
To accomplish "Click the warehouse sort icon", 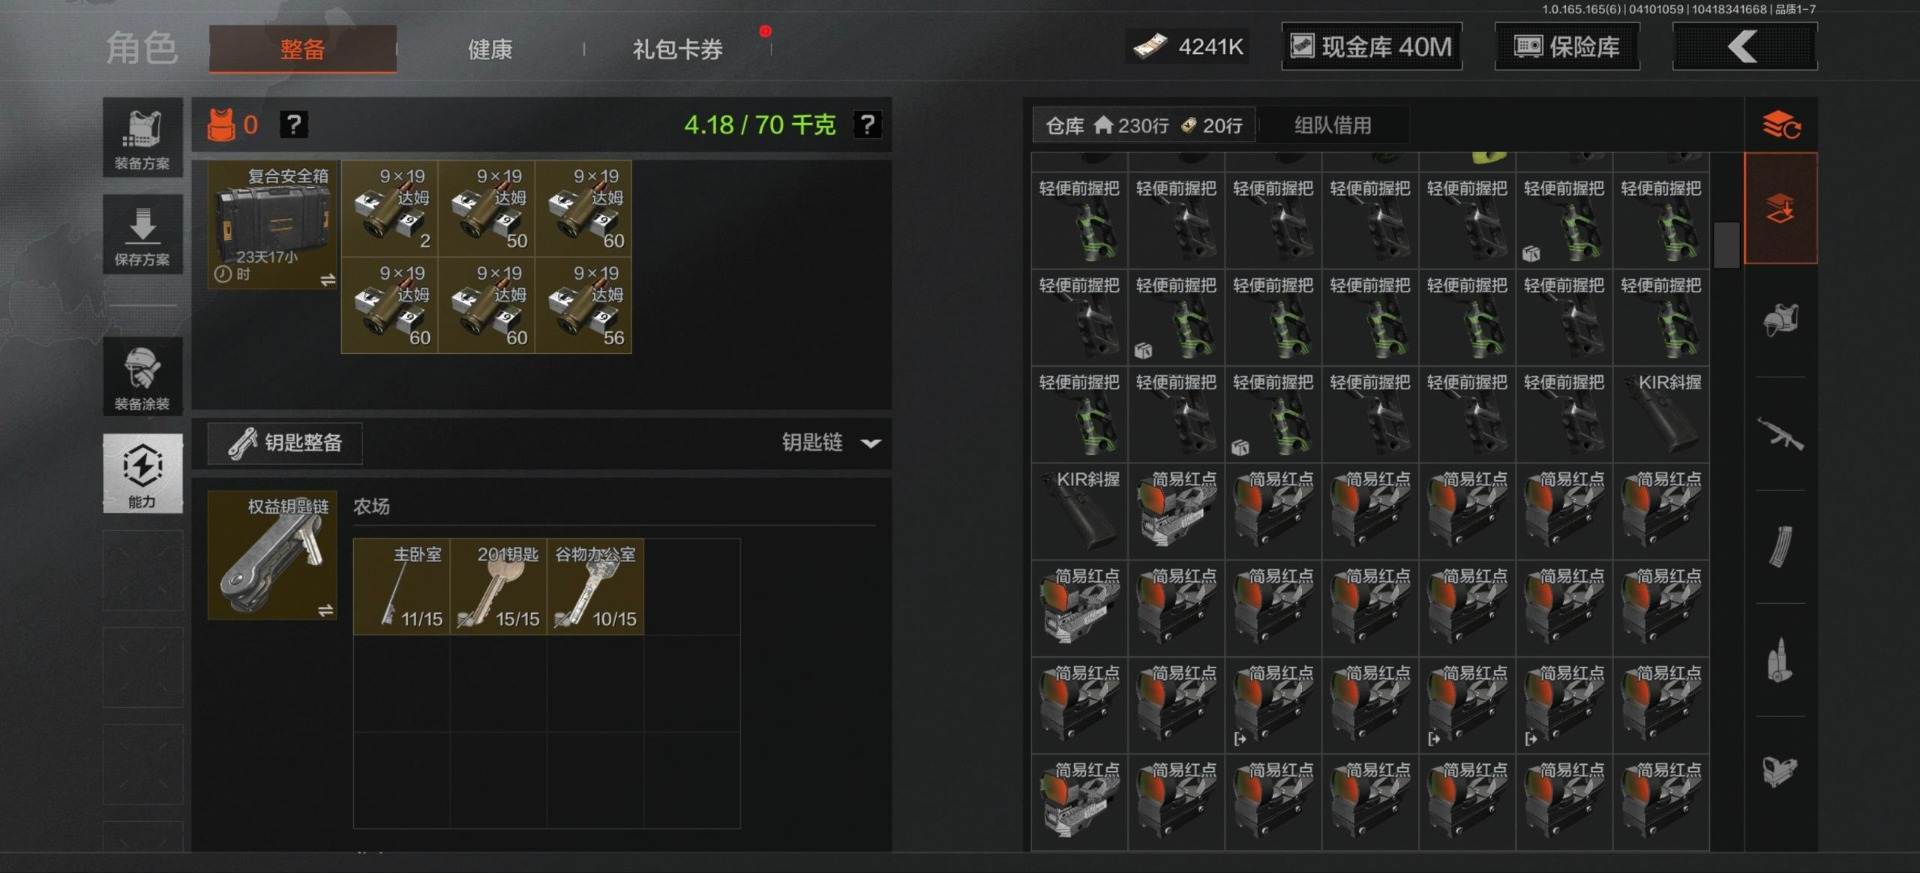I will [x=1781, y=125].
